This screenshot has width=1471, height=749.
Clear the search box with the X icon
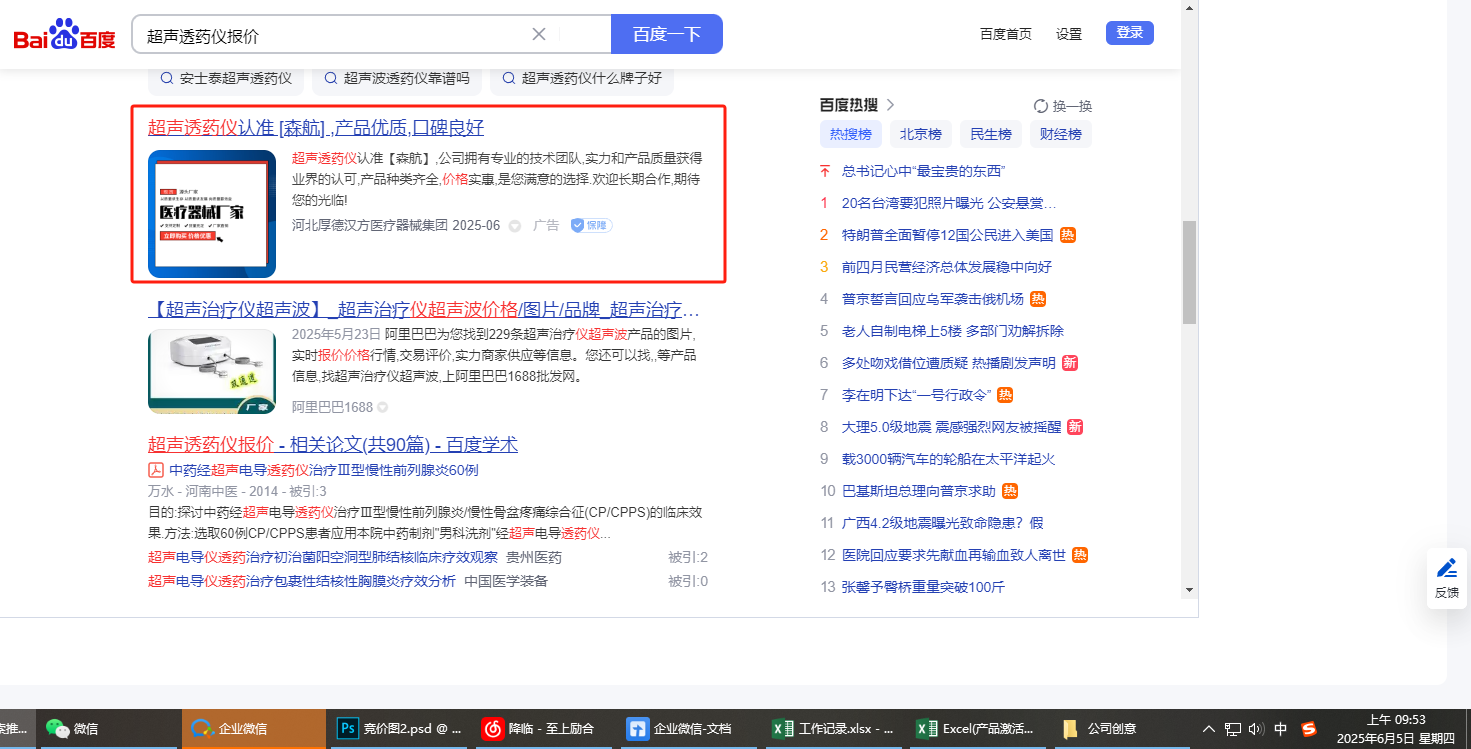coord(538,34)
